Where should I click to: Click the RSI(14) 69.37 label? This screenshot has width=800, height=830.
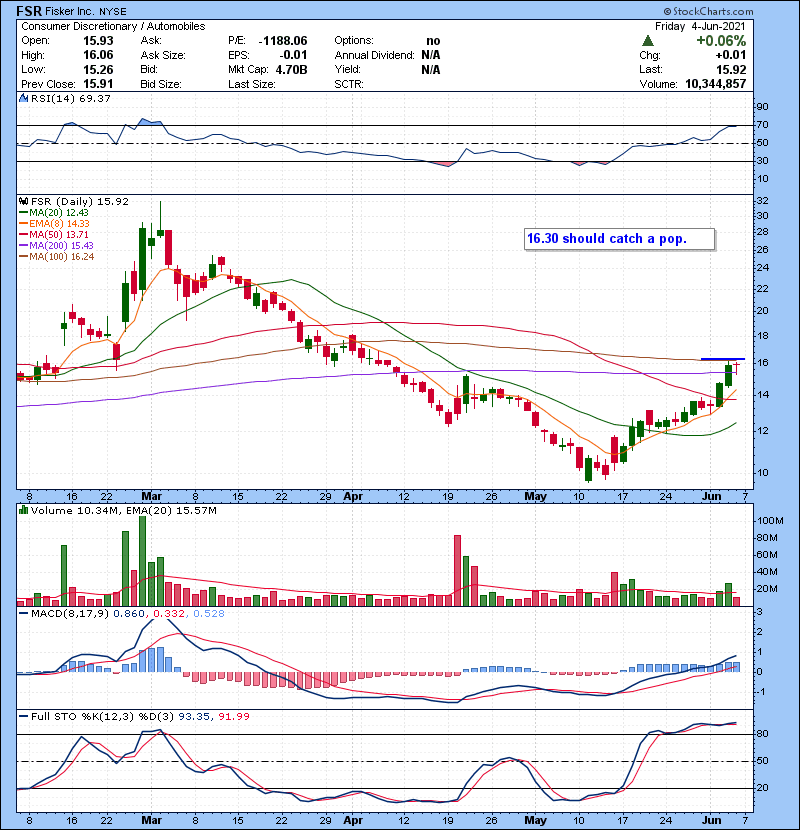click(71, 98)
